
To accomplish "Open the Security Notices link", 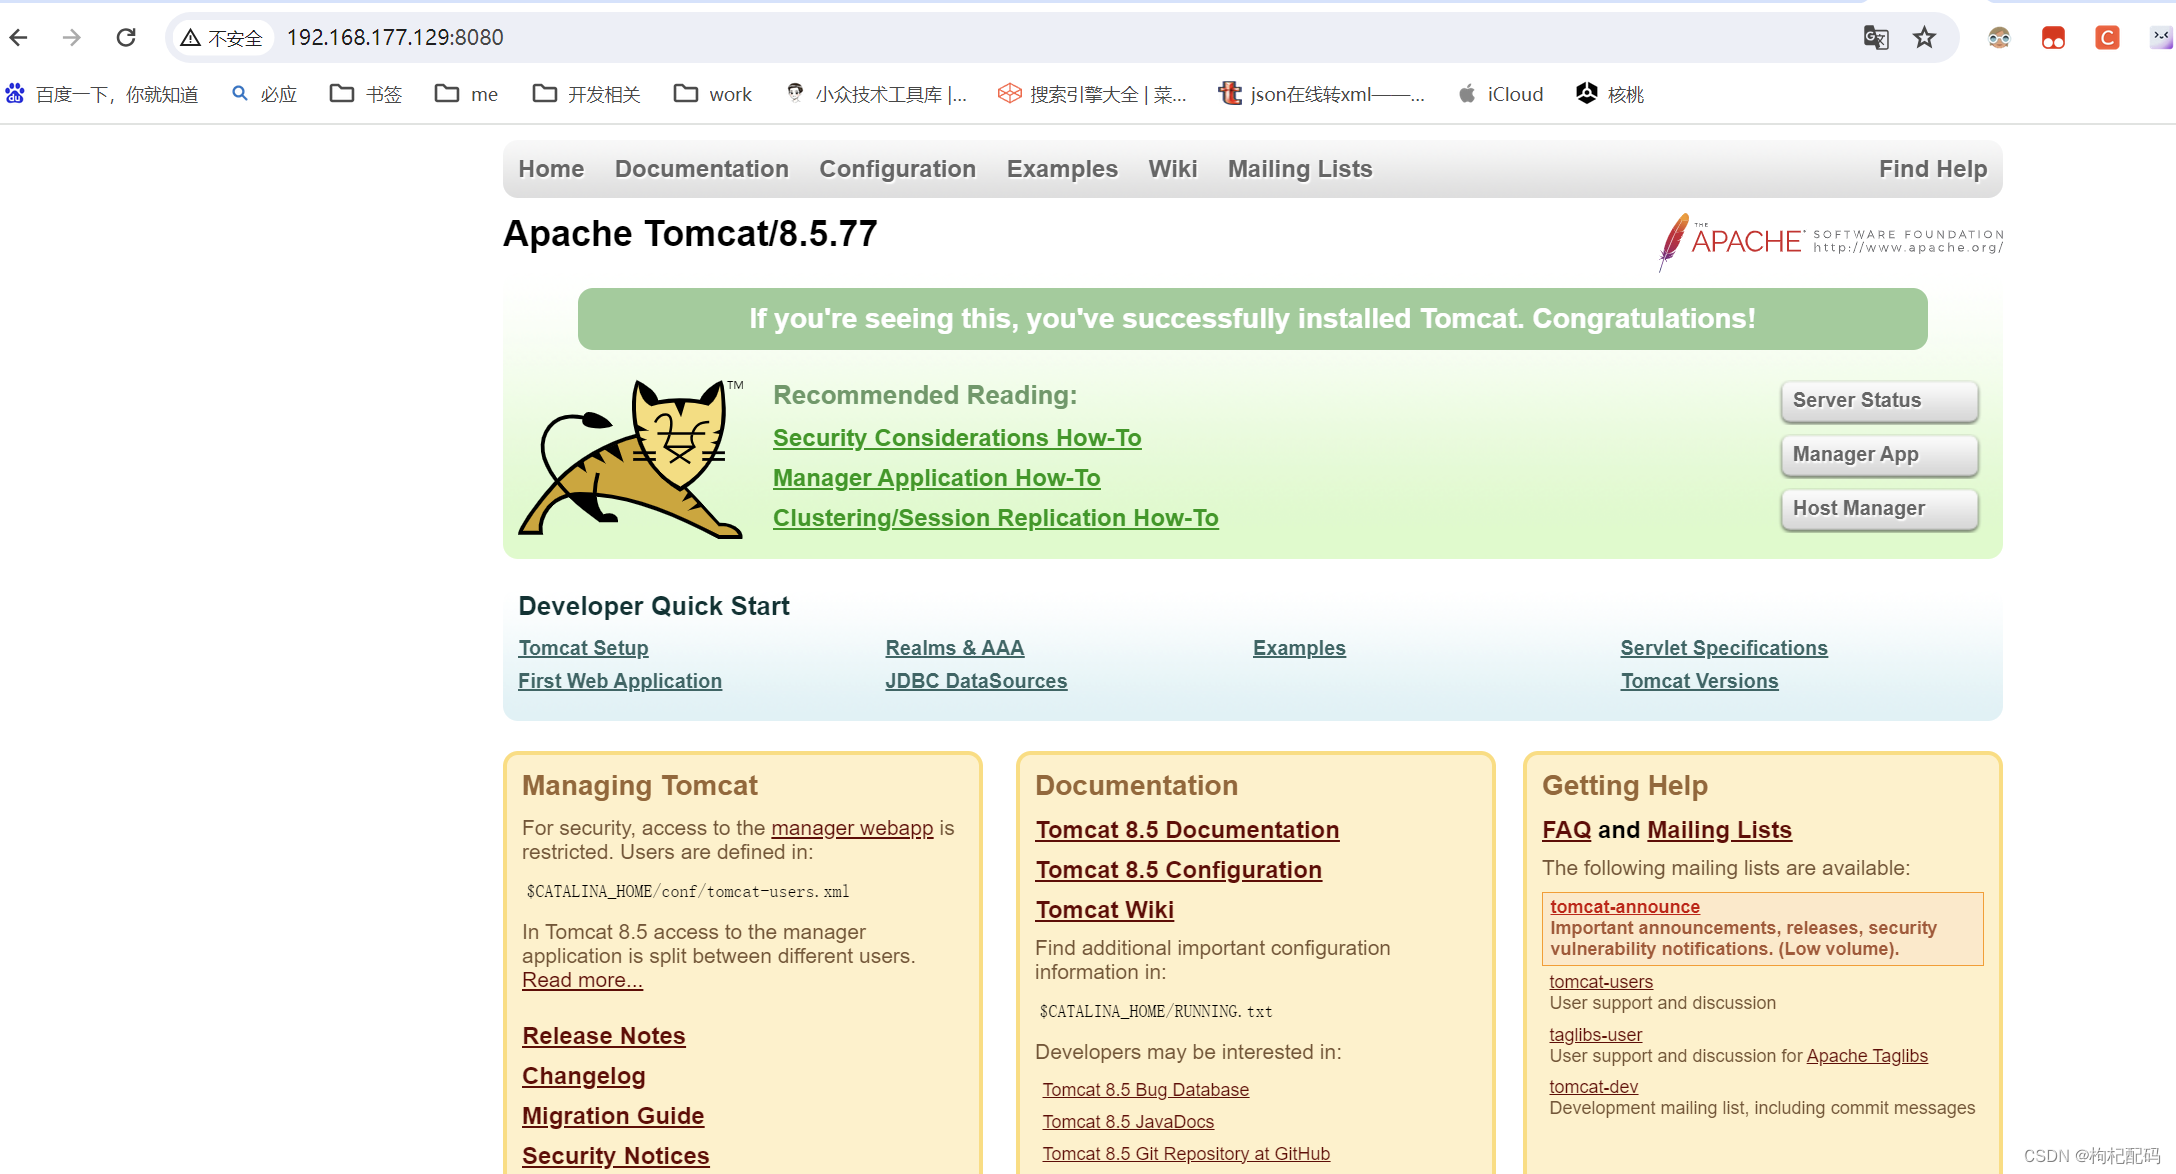I will click(616, 1156).
